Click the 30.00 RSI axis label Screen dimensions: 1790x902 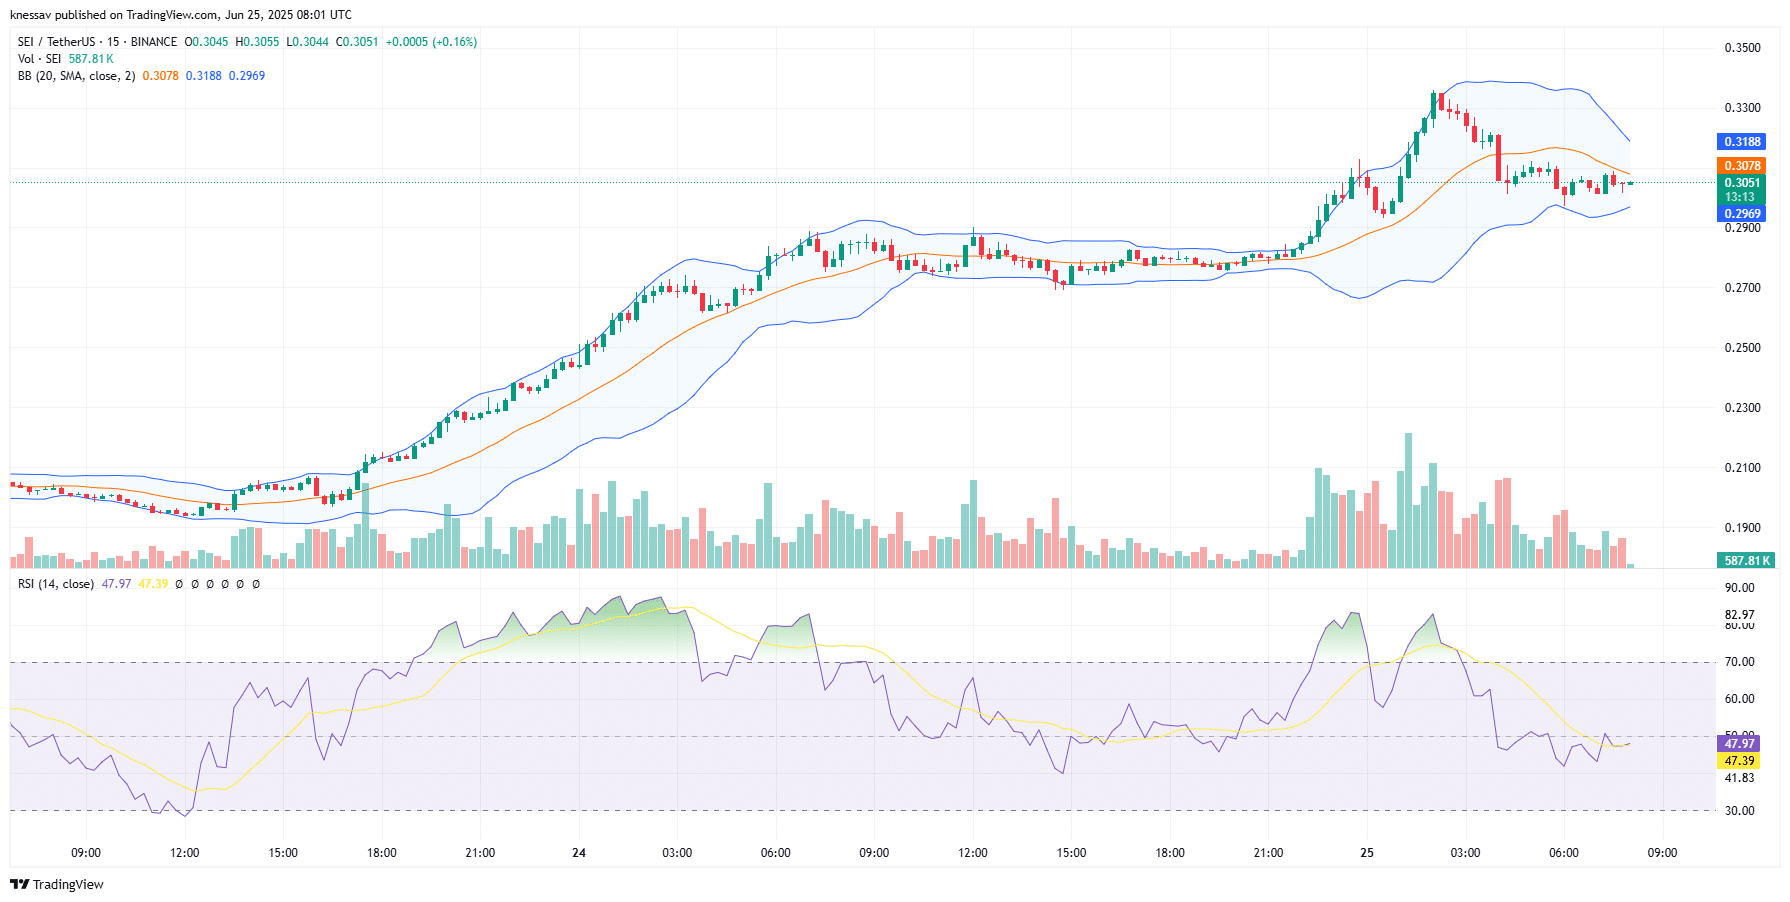click(1739, 811)
